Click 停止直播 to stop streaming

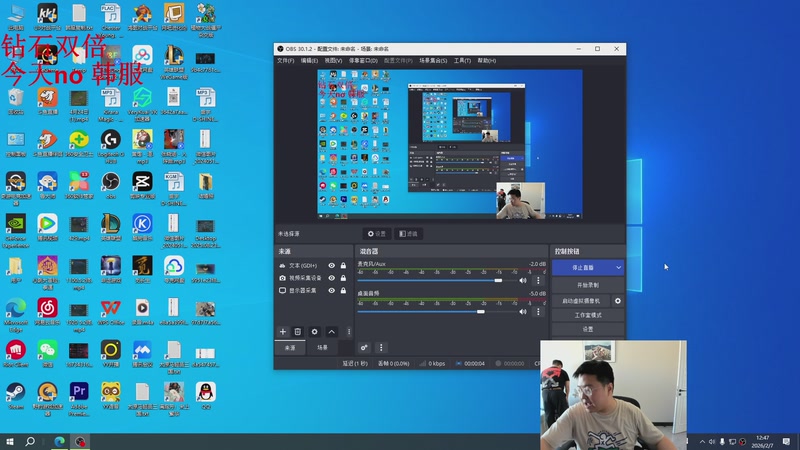point(583,267)
